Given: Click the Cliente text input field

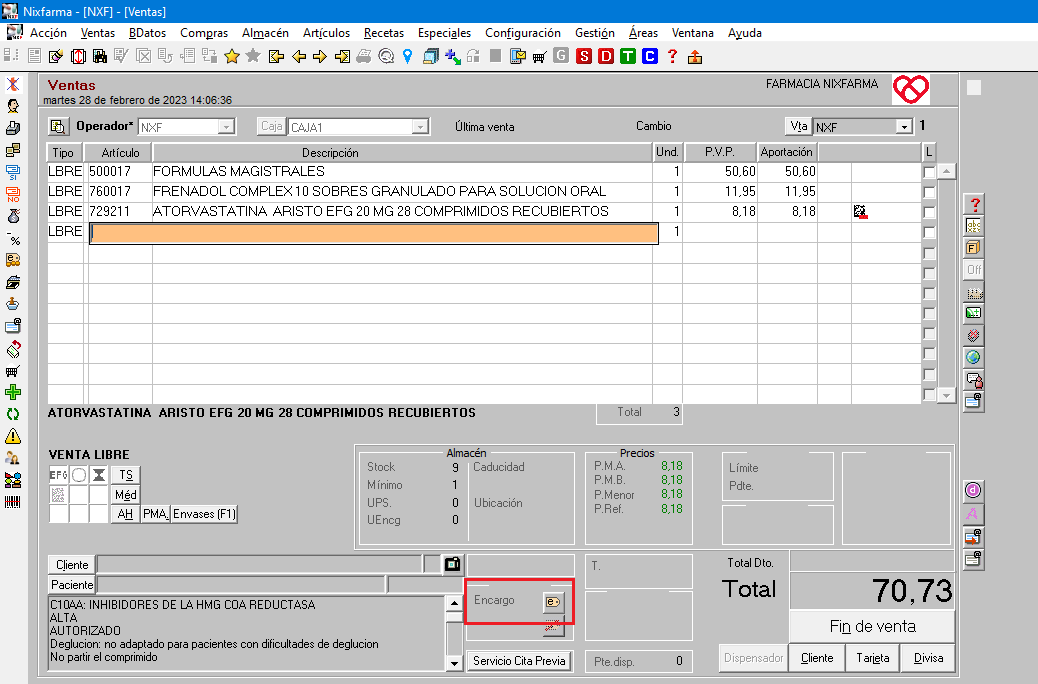Looking at the screenshot, I should click(x=260, y=565).
